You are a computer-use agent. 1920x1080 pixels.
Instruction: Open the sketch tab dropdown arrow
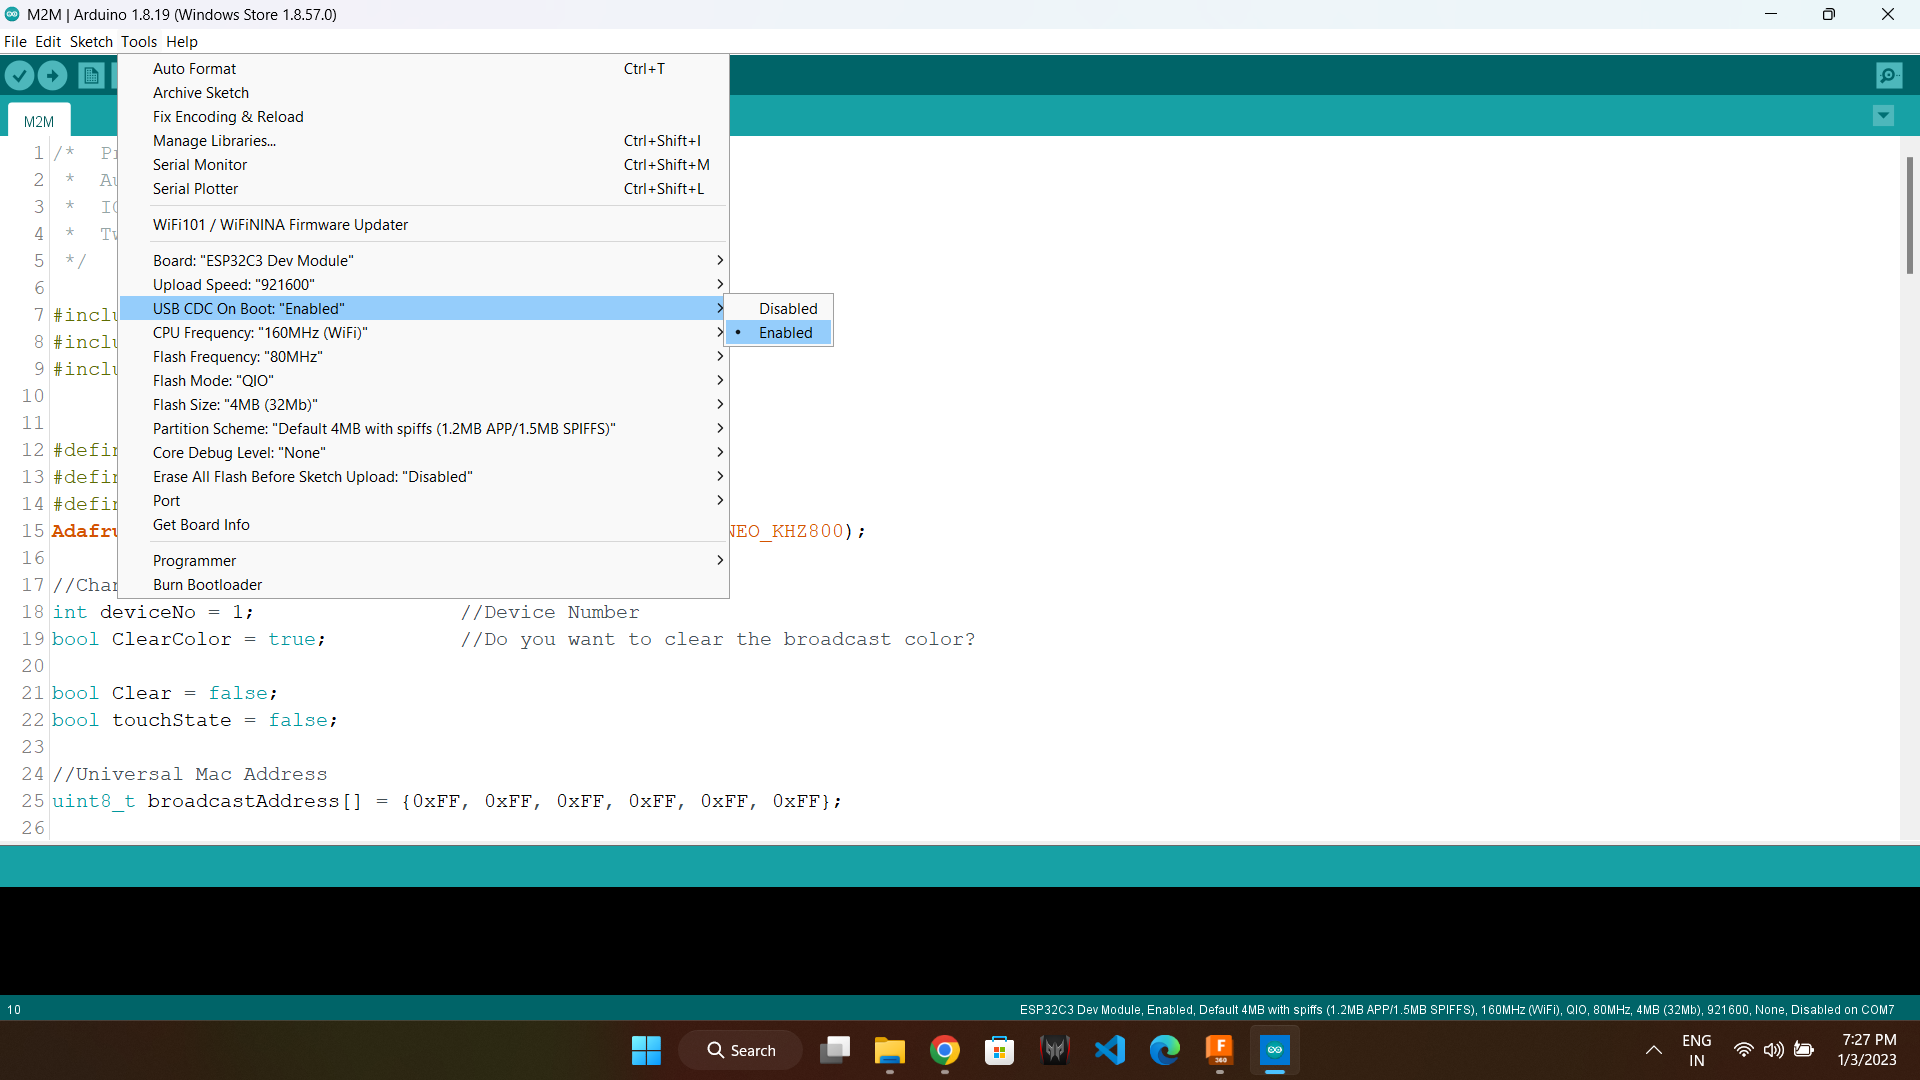pos(1884,116)
